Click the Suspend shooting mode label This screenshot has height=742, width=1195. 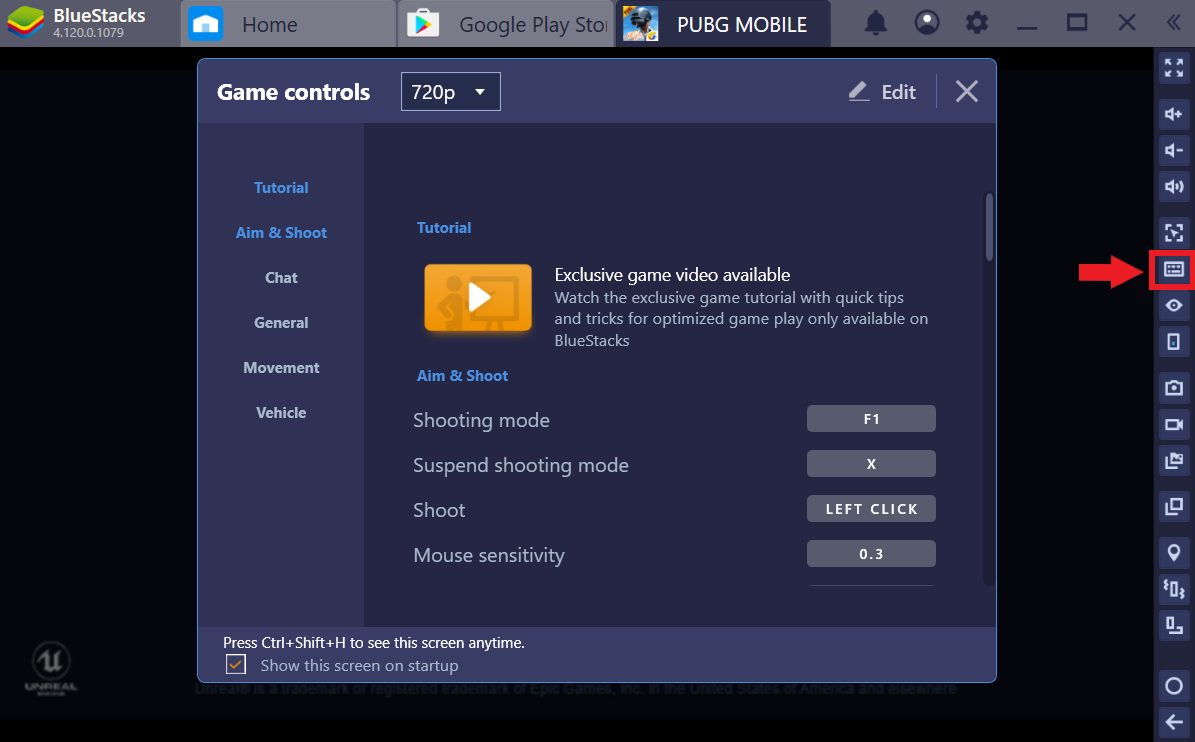(x=521, y=465)
